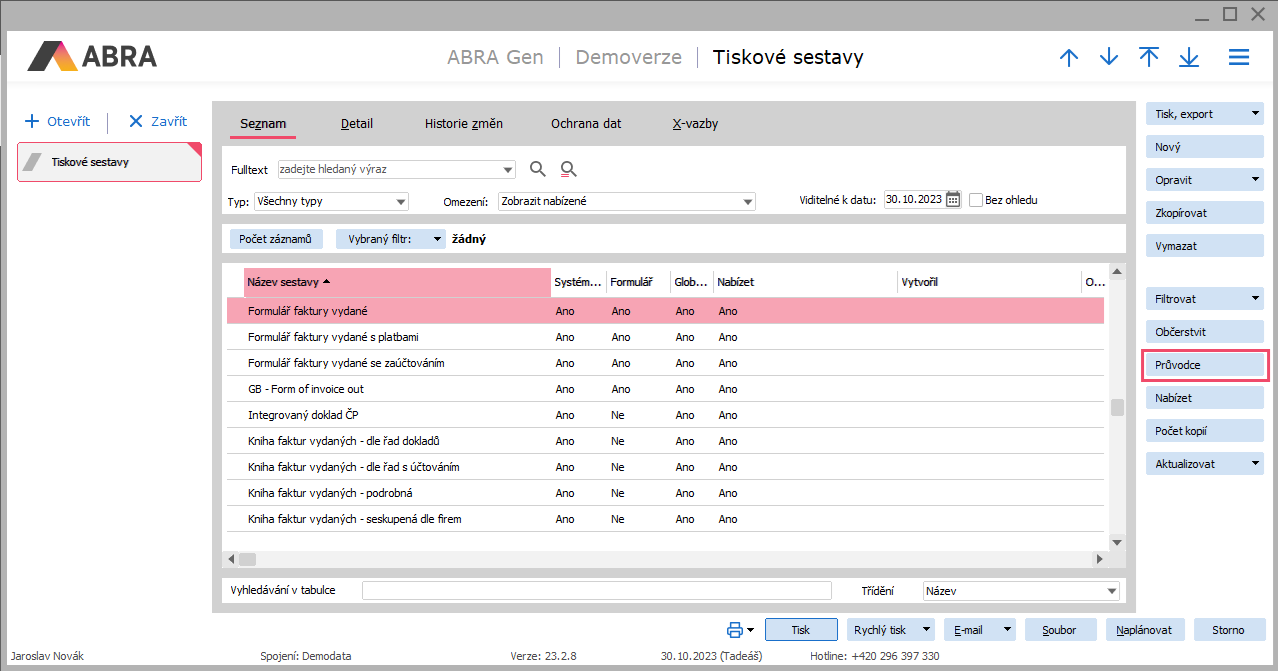Click the up arrow navigation icon

[x=1069, y=58]
